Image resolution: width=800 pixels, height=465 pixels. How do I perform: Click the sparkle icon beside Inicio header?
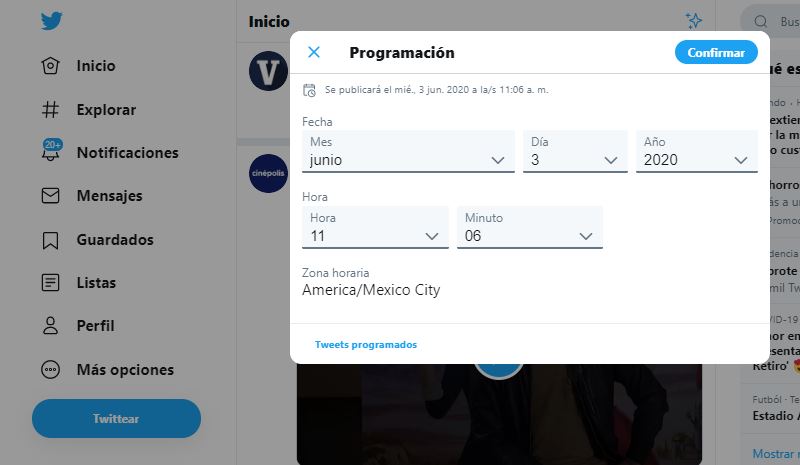click(x=693, y=21)
